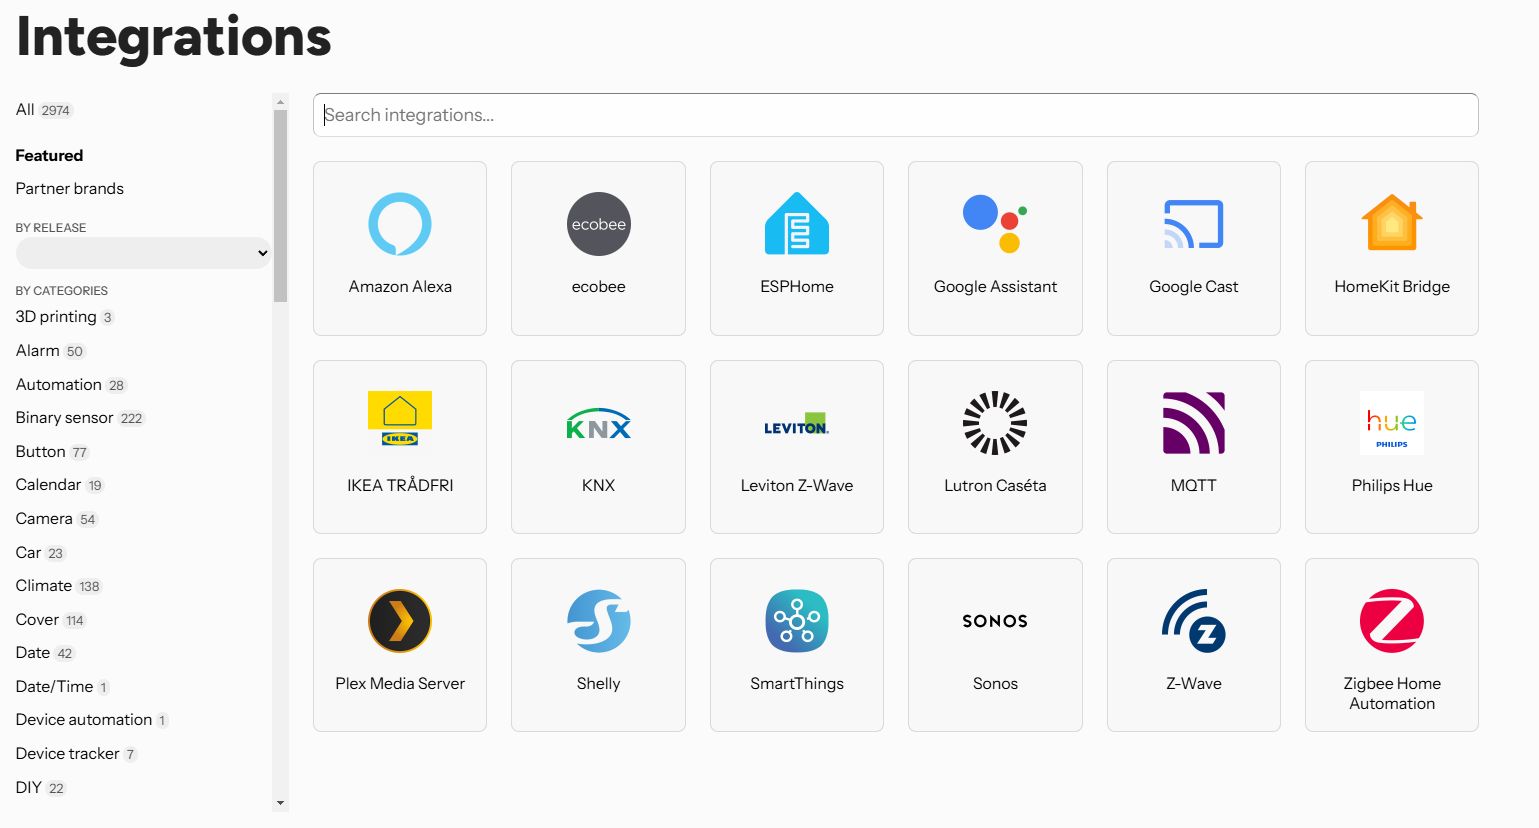Choose the Camera category

click(57, 519)
